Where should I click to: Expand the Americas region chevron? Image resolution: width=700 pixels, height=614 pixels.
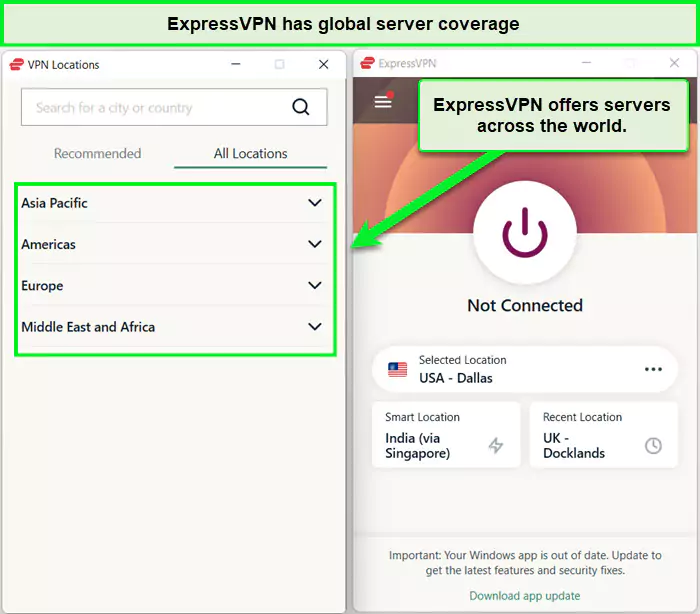pyautogui.click(x=315, y=244)
